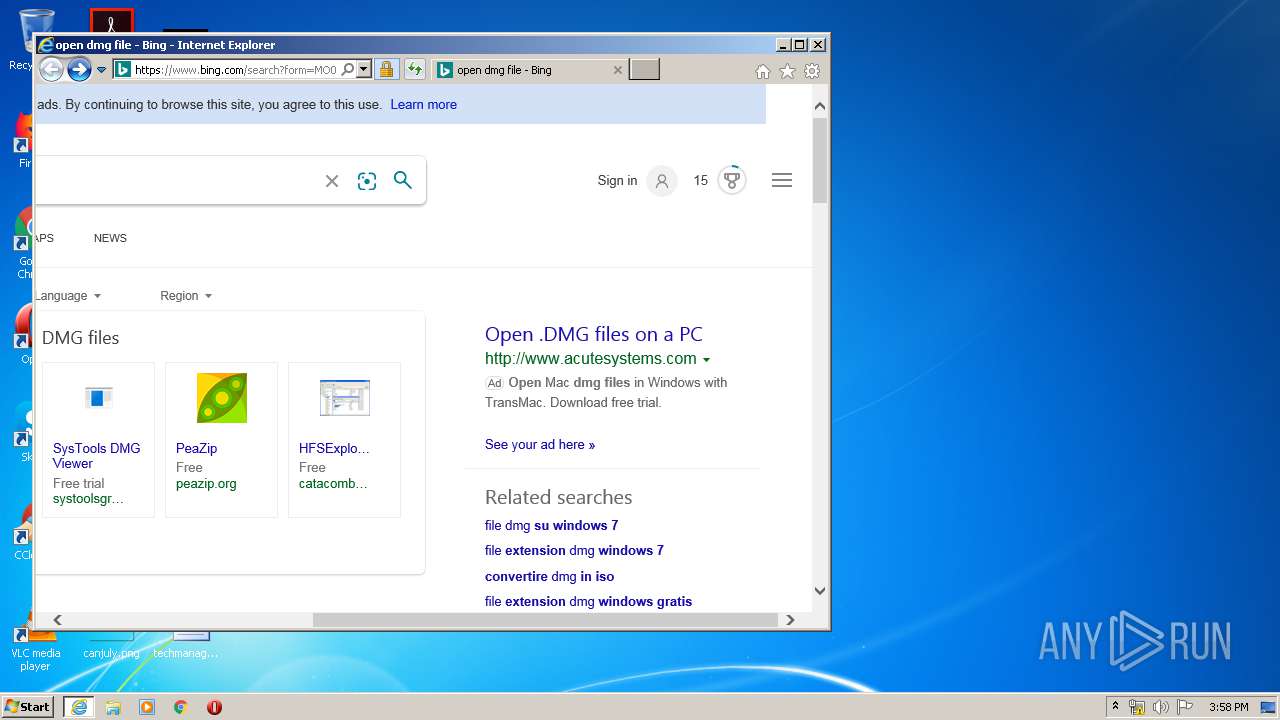This screenshot has height=720, width=1280.
Task: Expand the Region filter dropdown
Action: click(x=186, y=296)
